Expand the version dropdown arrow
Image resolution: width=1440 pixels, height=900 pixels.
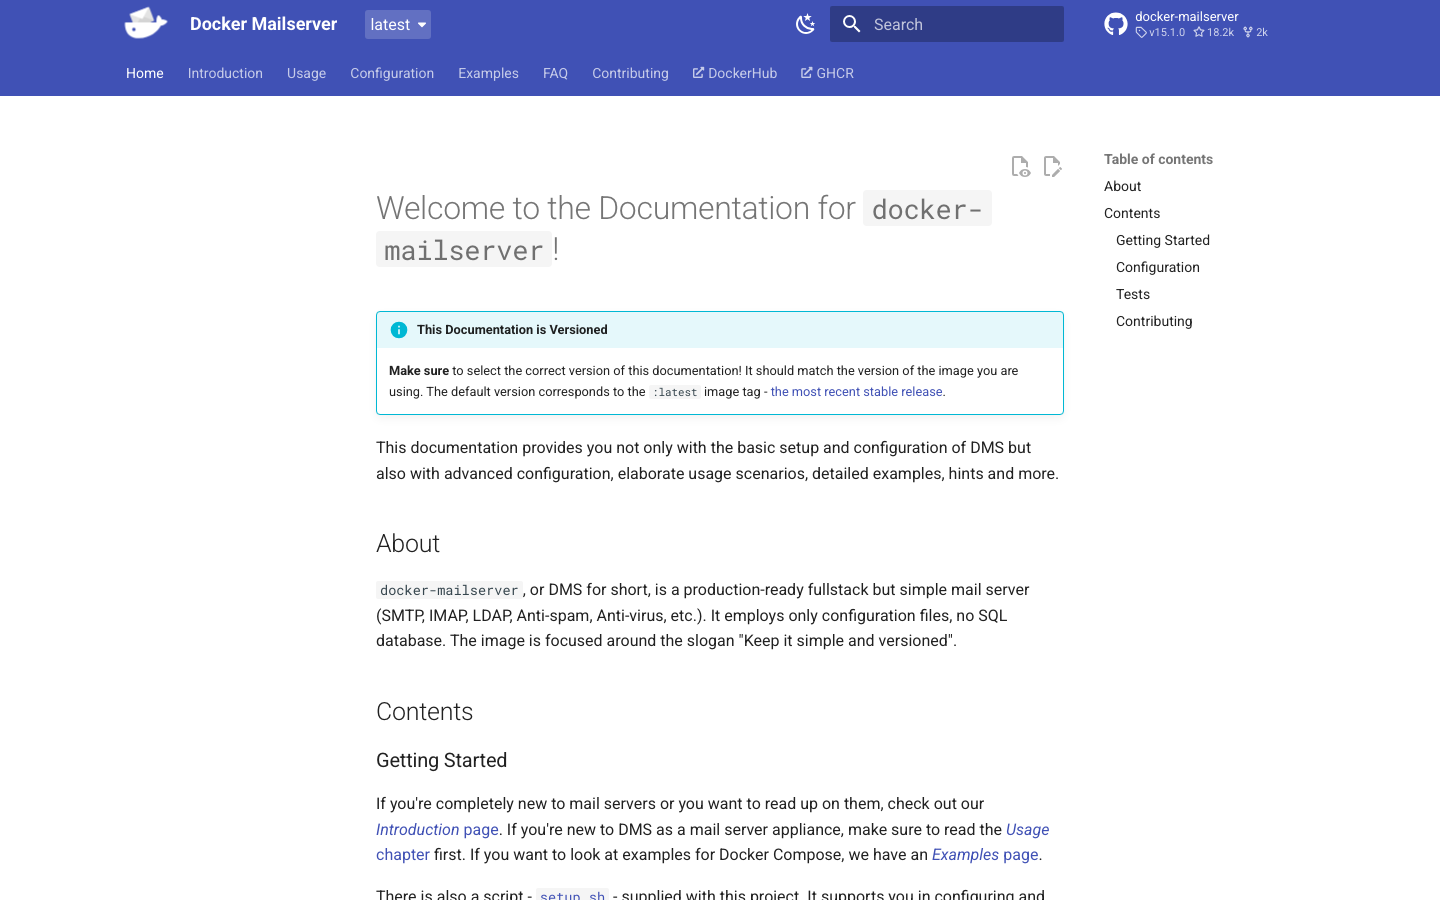pos(419,23)
